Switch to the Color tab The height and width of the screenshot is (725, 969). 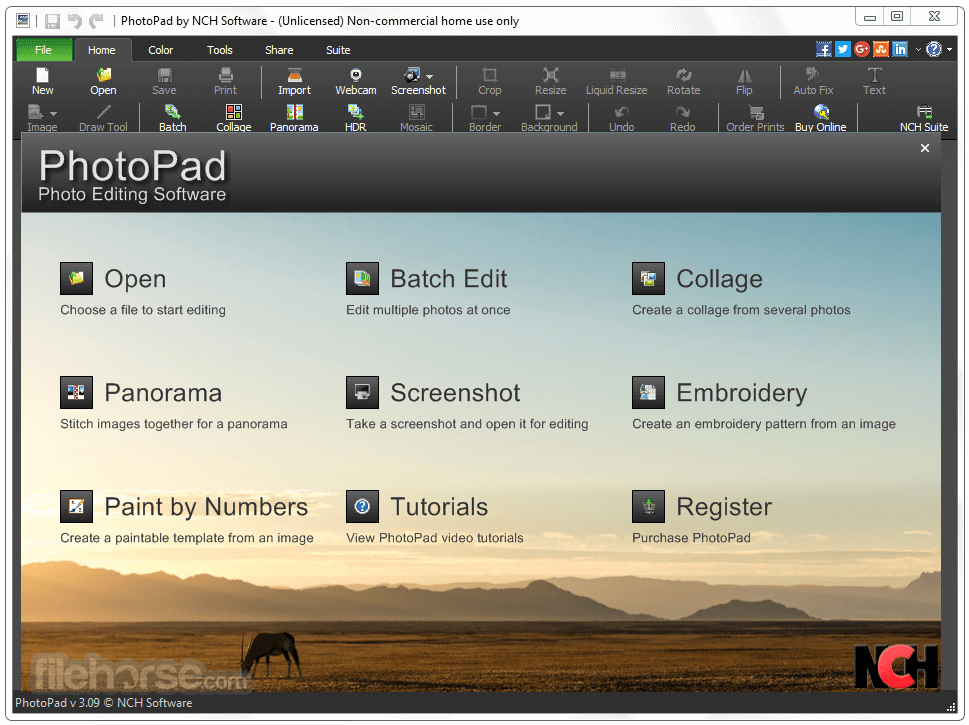point(161,50)
